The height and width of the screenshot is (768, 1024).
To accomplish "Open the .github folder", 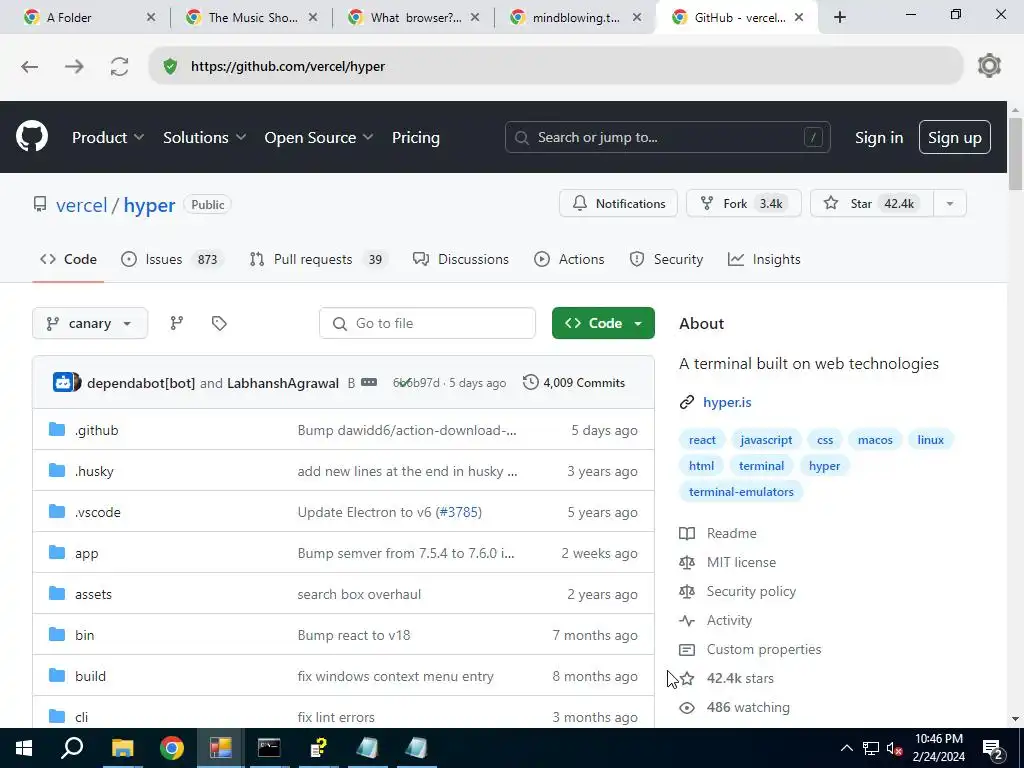I will [97, 430].
